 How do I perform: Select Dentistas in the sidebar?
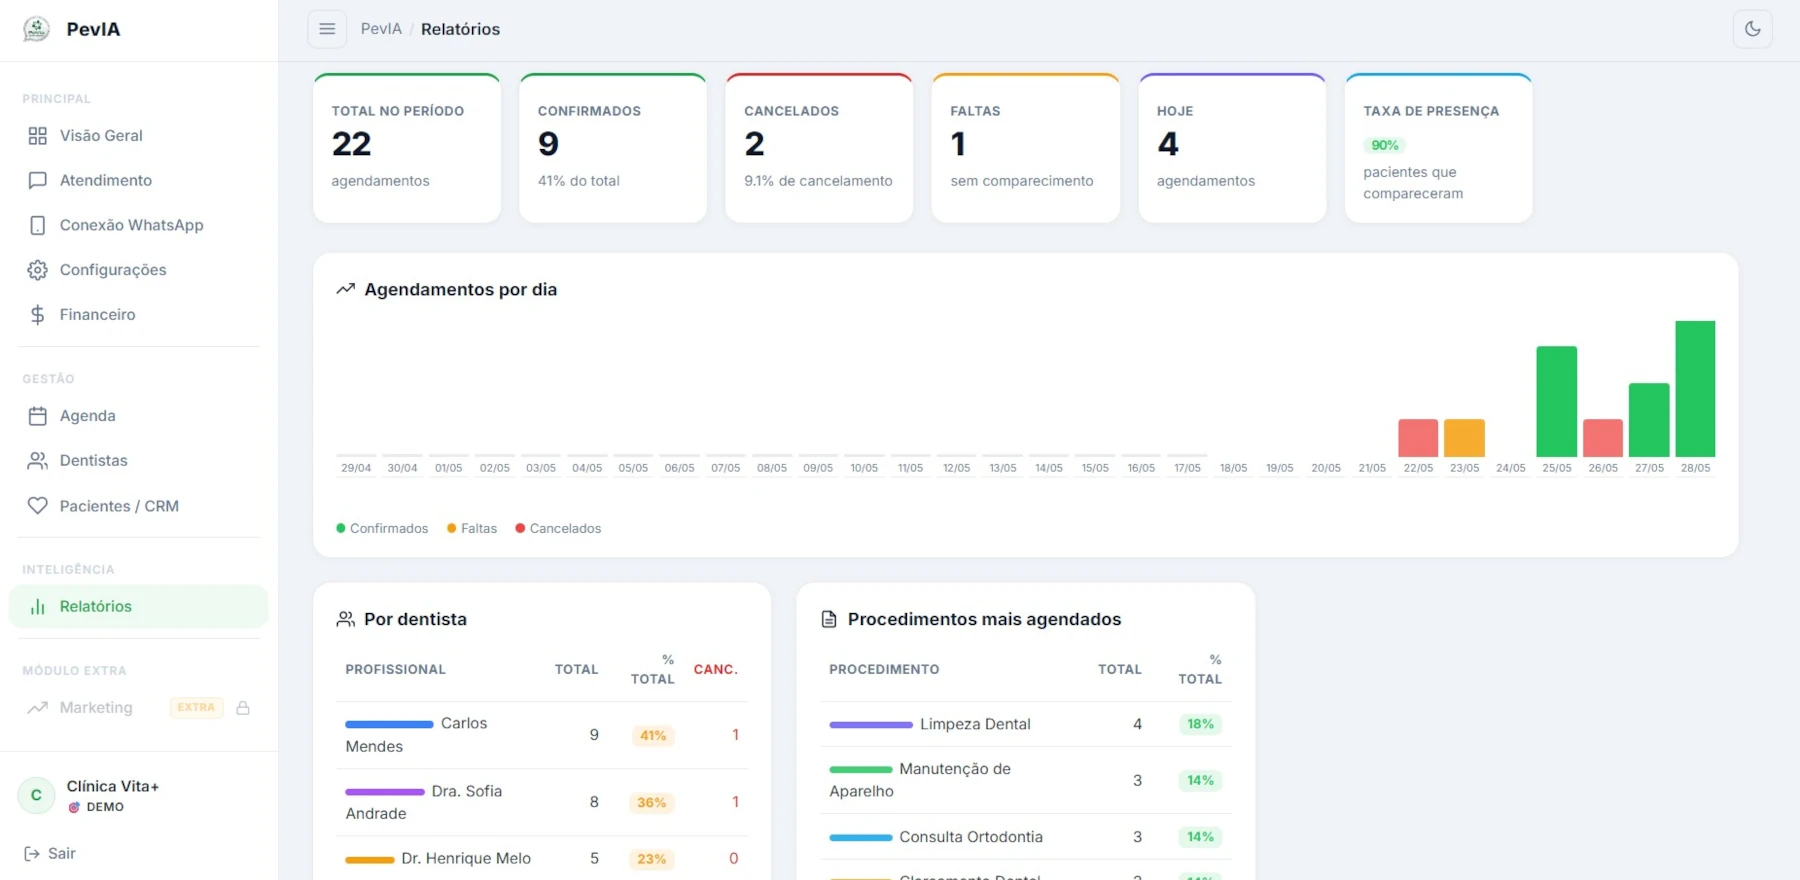[138, 461]
